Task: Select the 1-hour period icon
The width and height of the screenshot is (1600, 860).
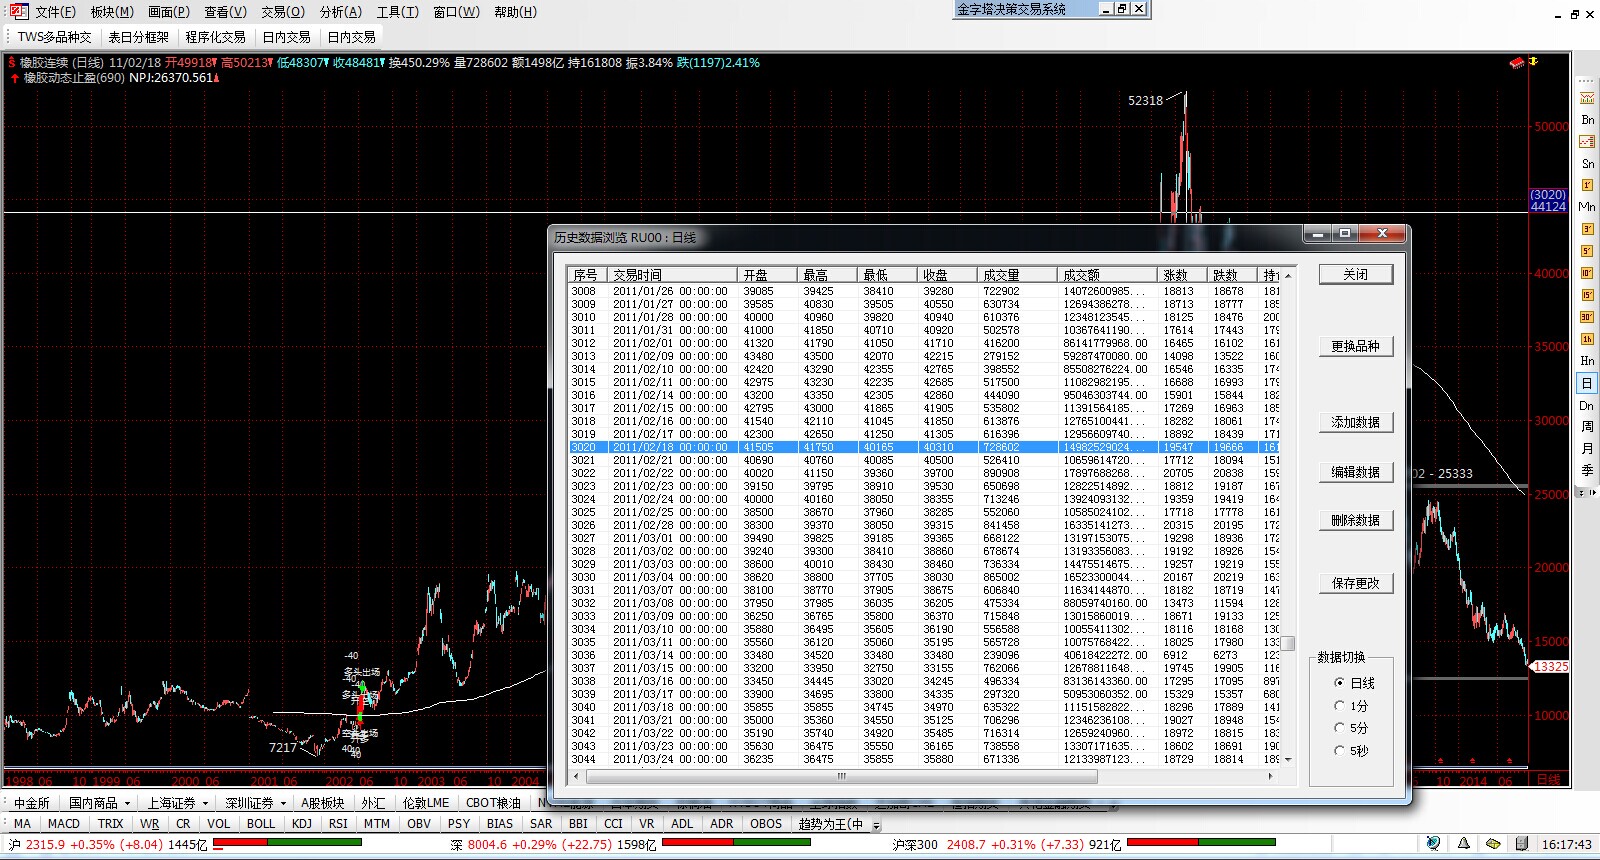Action: (x=1587, y=339)
